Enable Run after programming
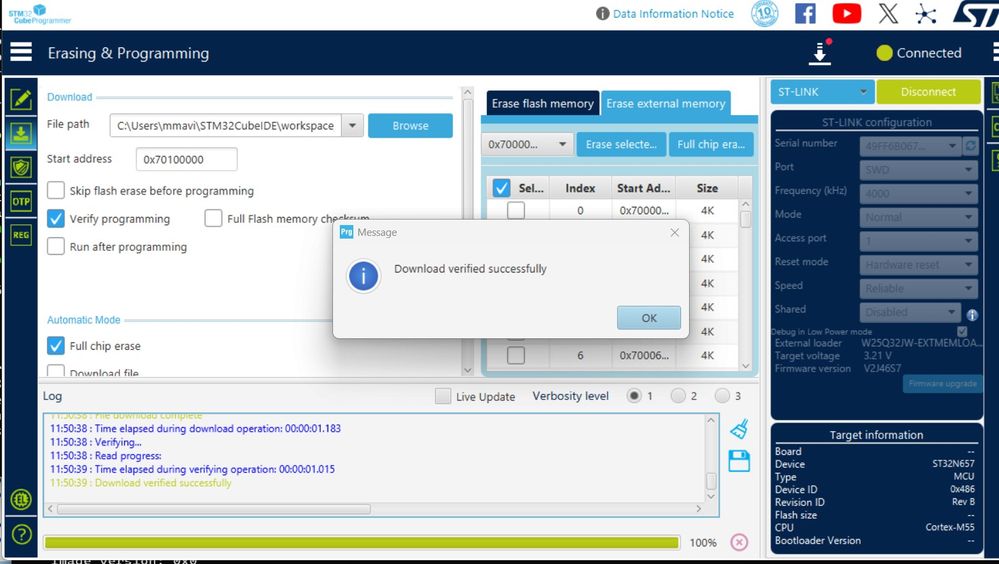 click(x=56, y=246)
